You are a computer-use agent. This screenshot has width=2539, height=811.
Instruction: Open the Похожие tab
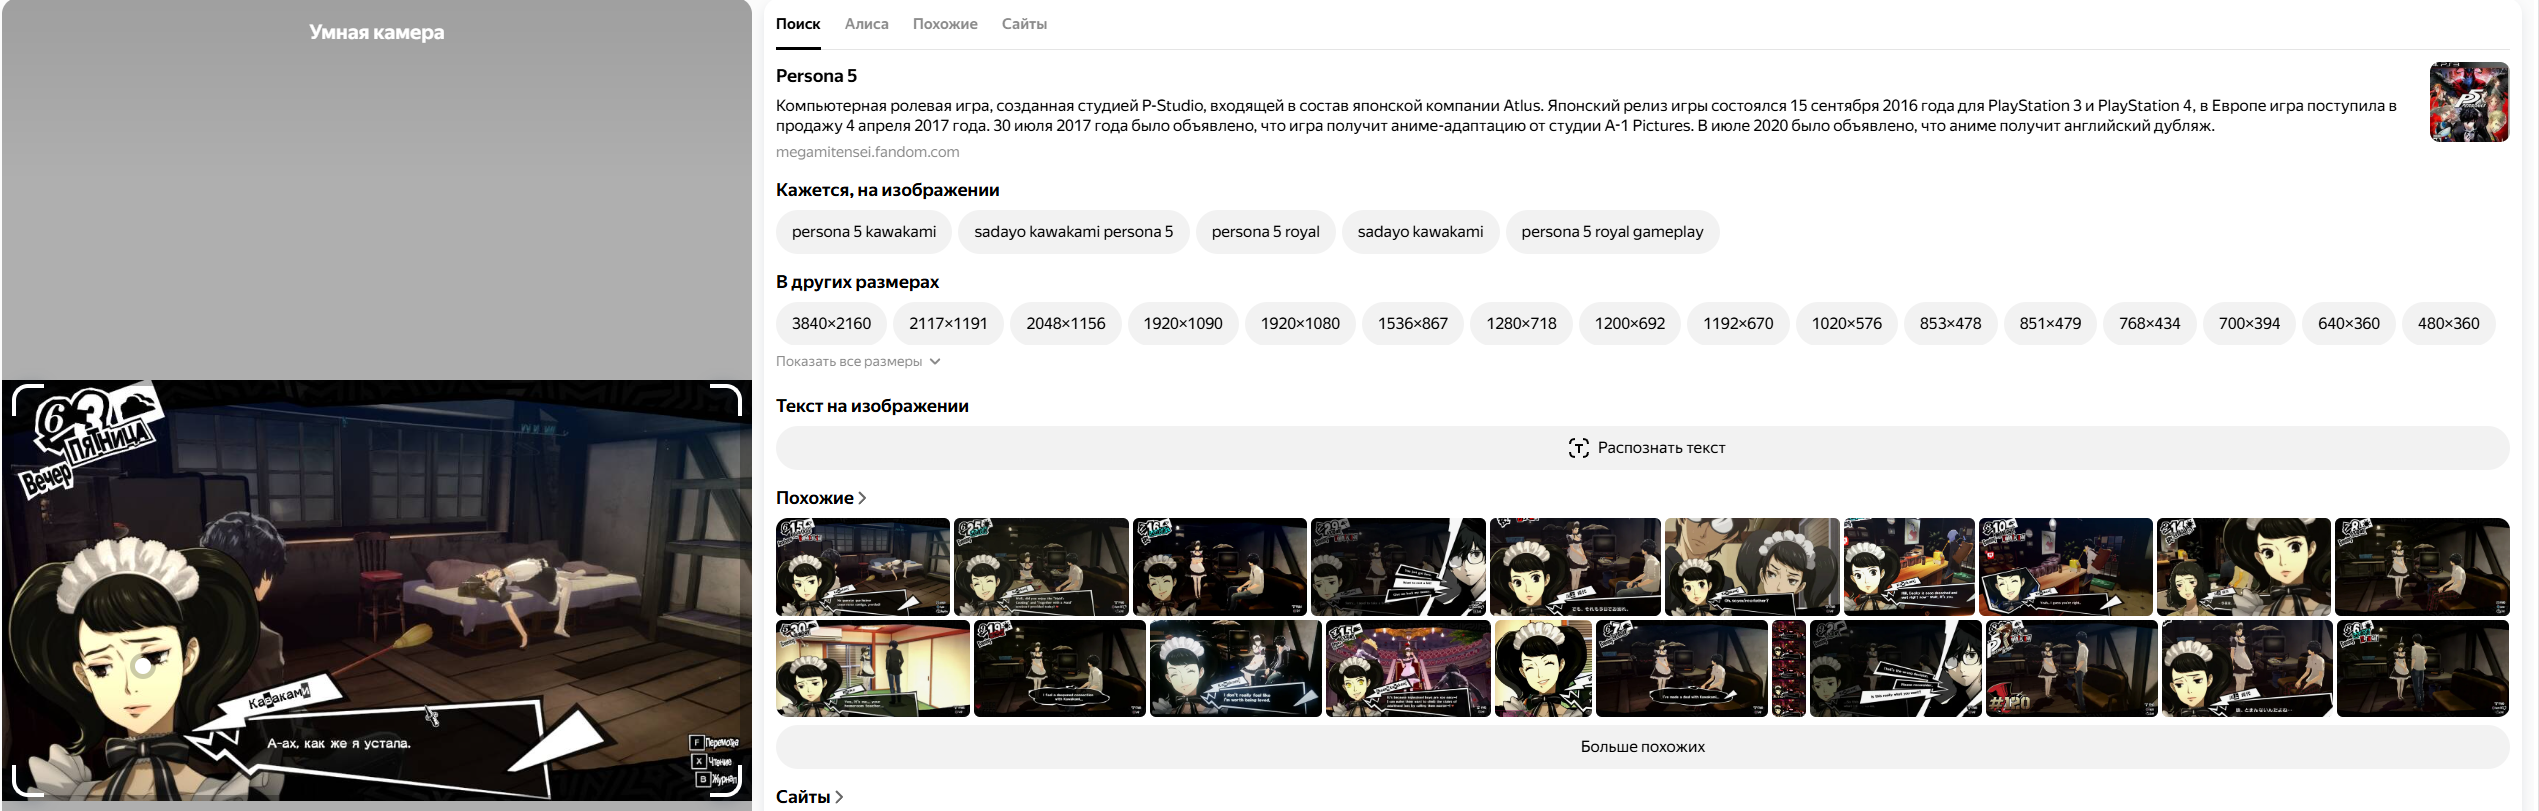(x=945, y=24)
